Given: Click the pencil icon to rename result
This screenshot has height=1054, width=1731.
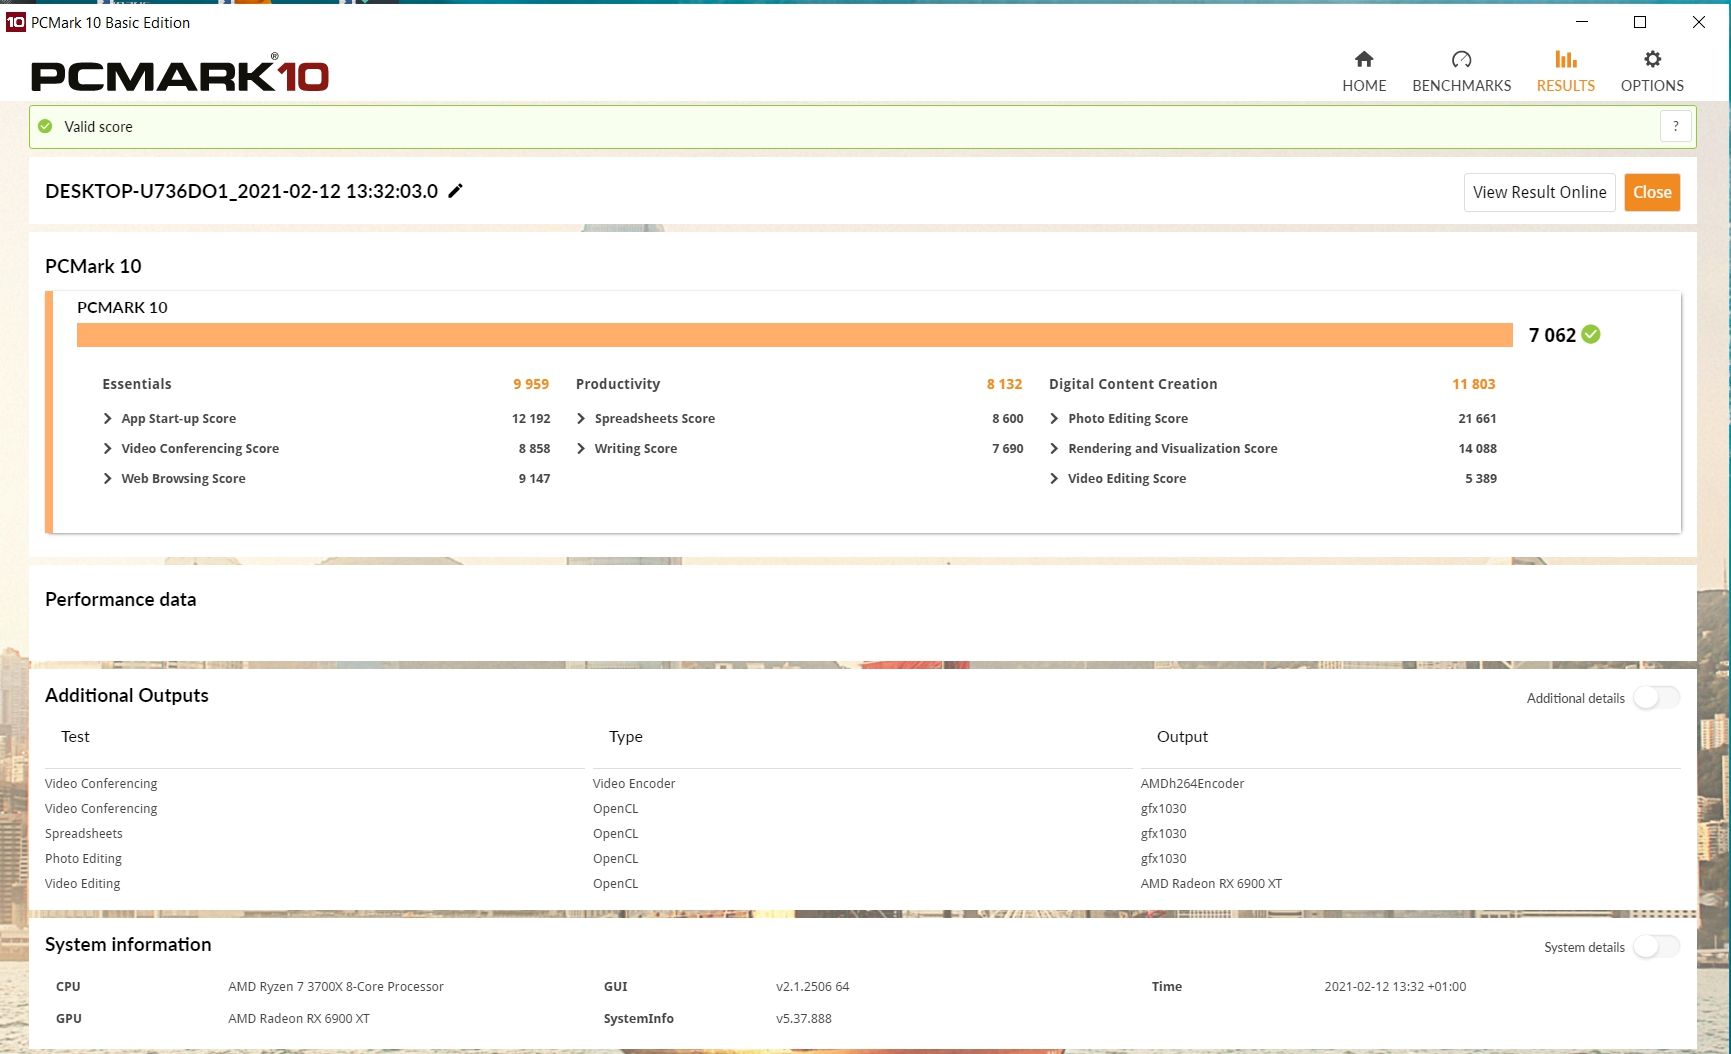Looking at the screenshot, I should tap(455, 190).
